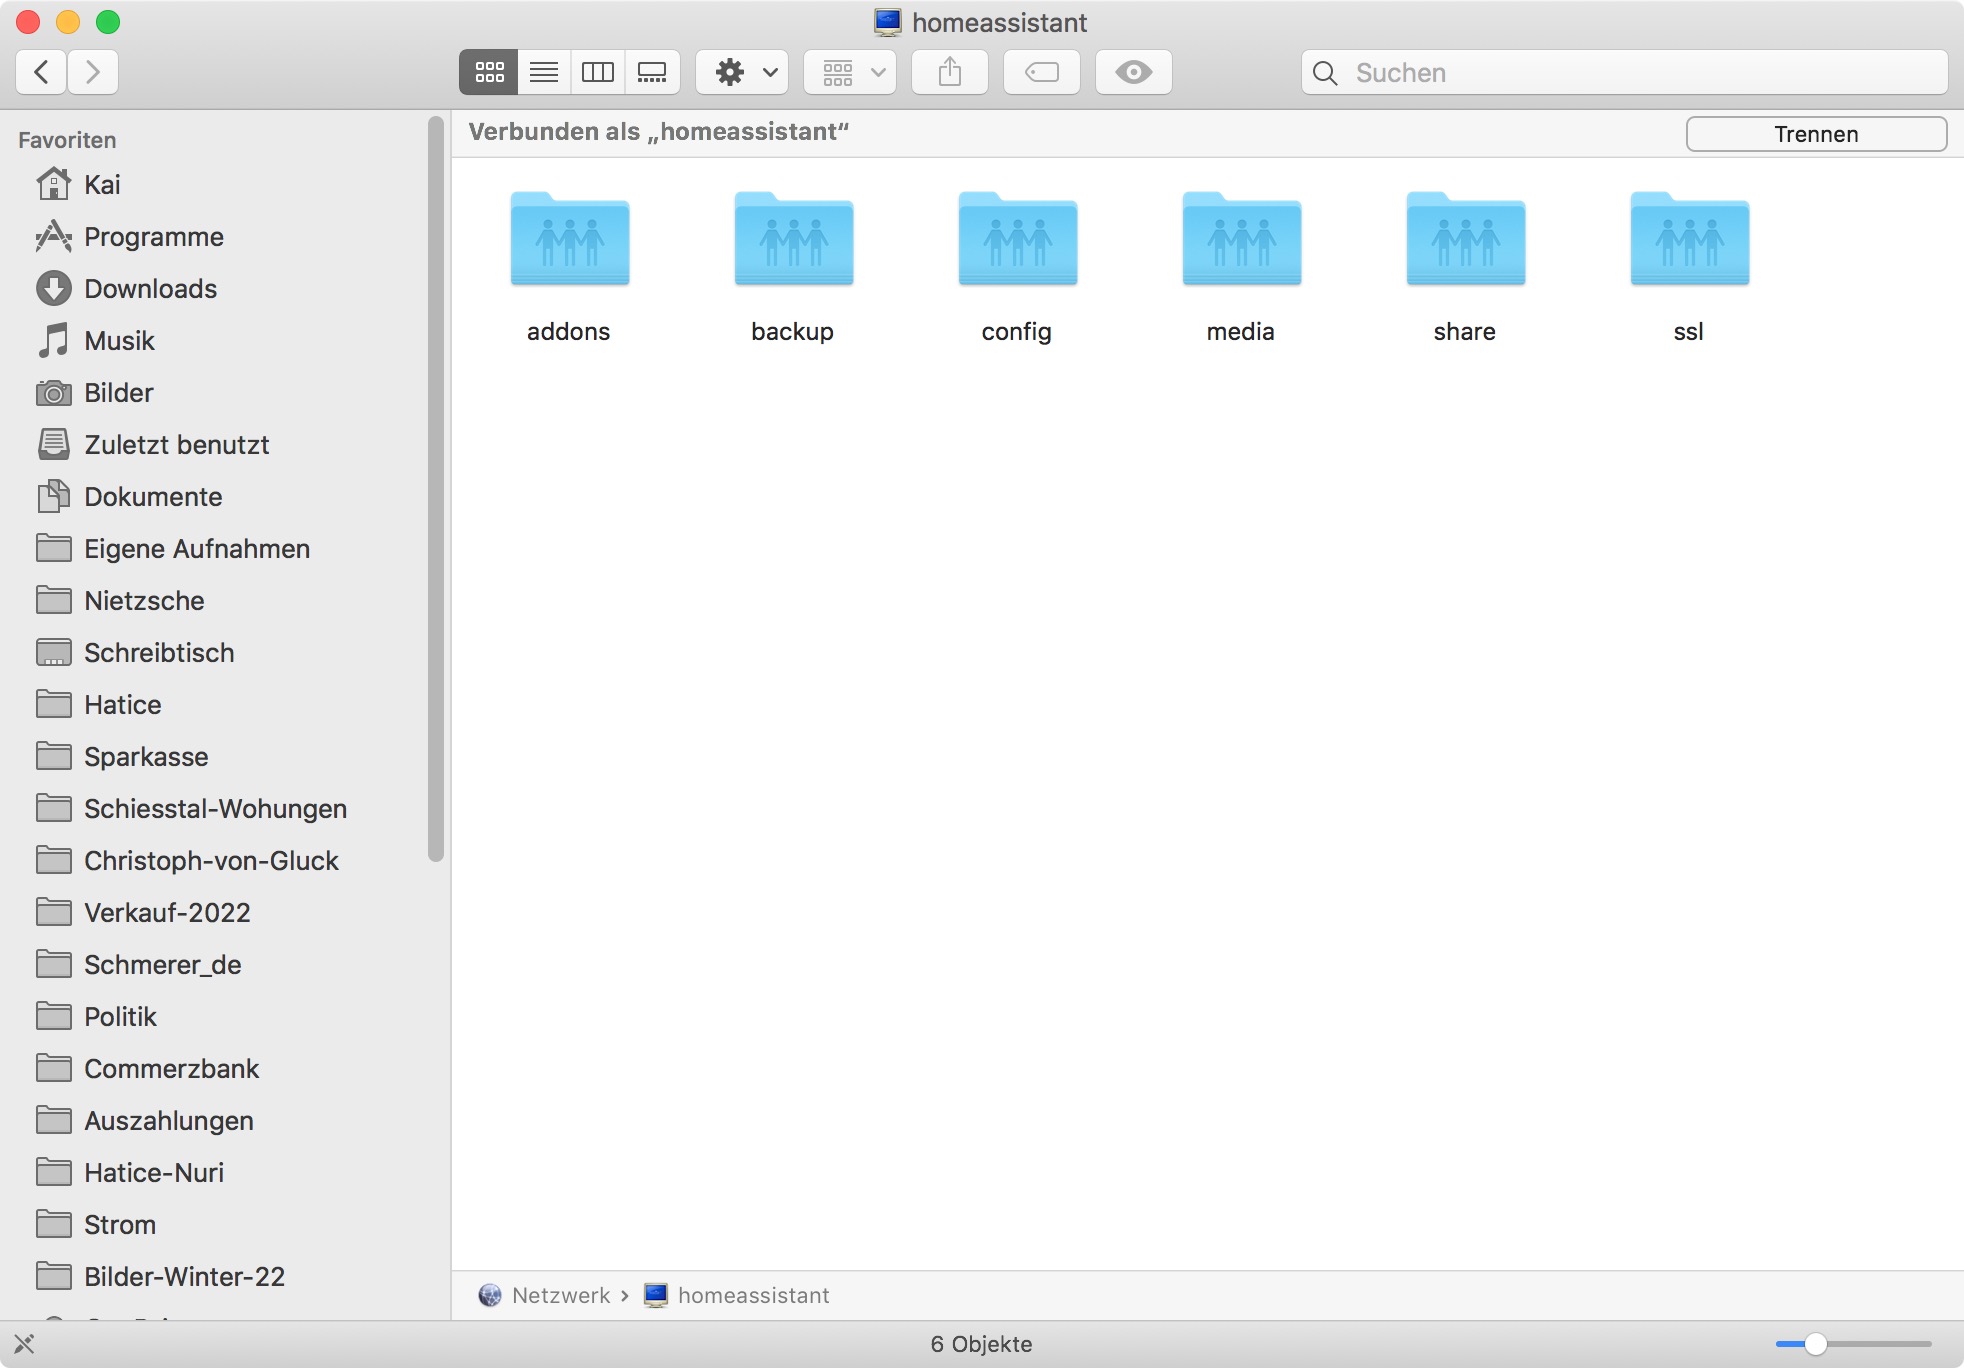This screenshot has height=1368, width=1964.
Task: Go forward with right chevron
Action: (x=93, y=72)
